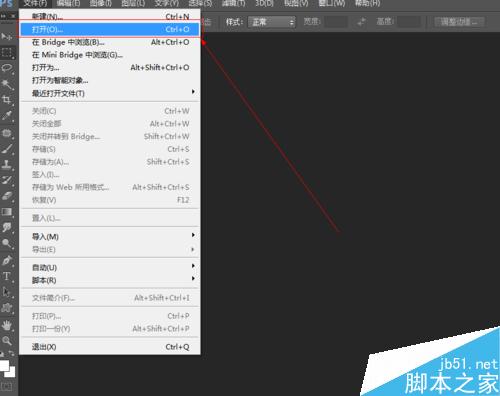Click the foreground color swatch
500x396 pixels.
pos(4,366)
